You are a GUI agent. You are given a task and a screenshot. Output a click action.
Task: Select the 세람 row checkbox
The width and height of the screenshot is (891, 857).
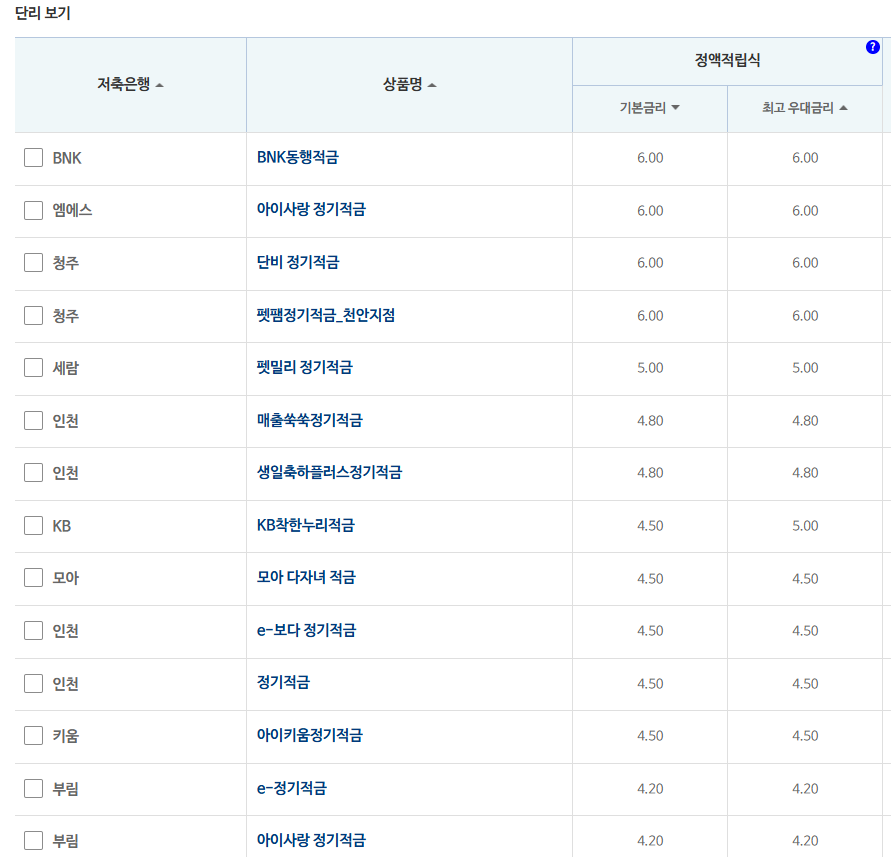(34, 368)
